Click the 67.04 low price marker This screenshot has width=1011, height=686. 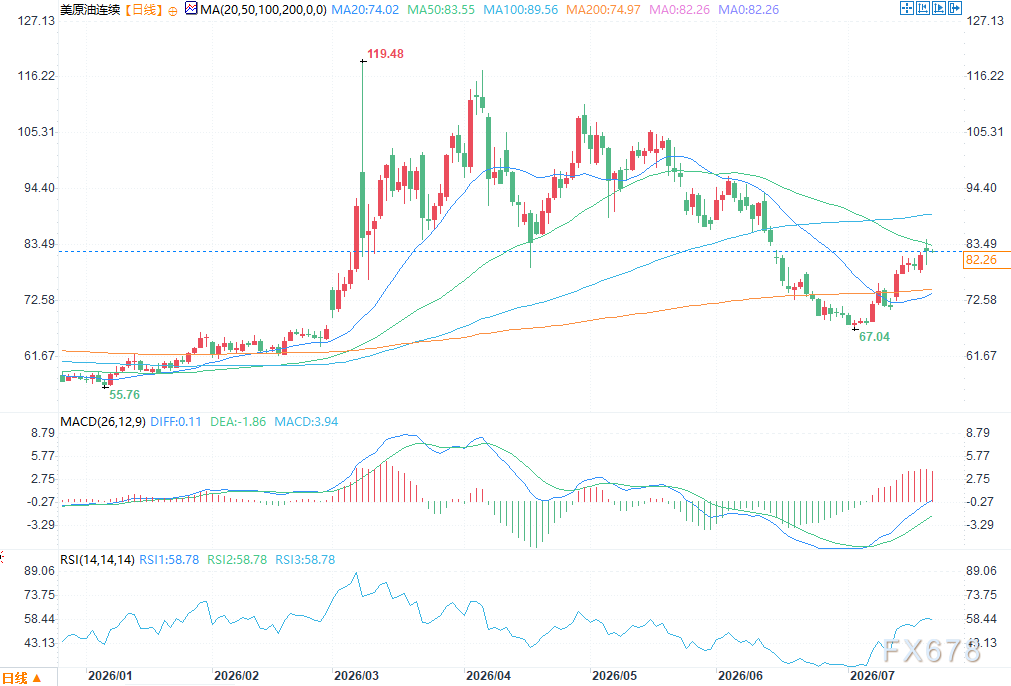[x=874, y=337]
